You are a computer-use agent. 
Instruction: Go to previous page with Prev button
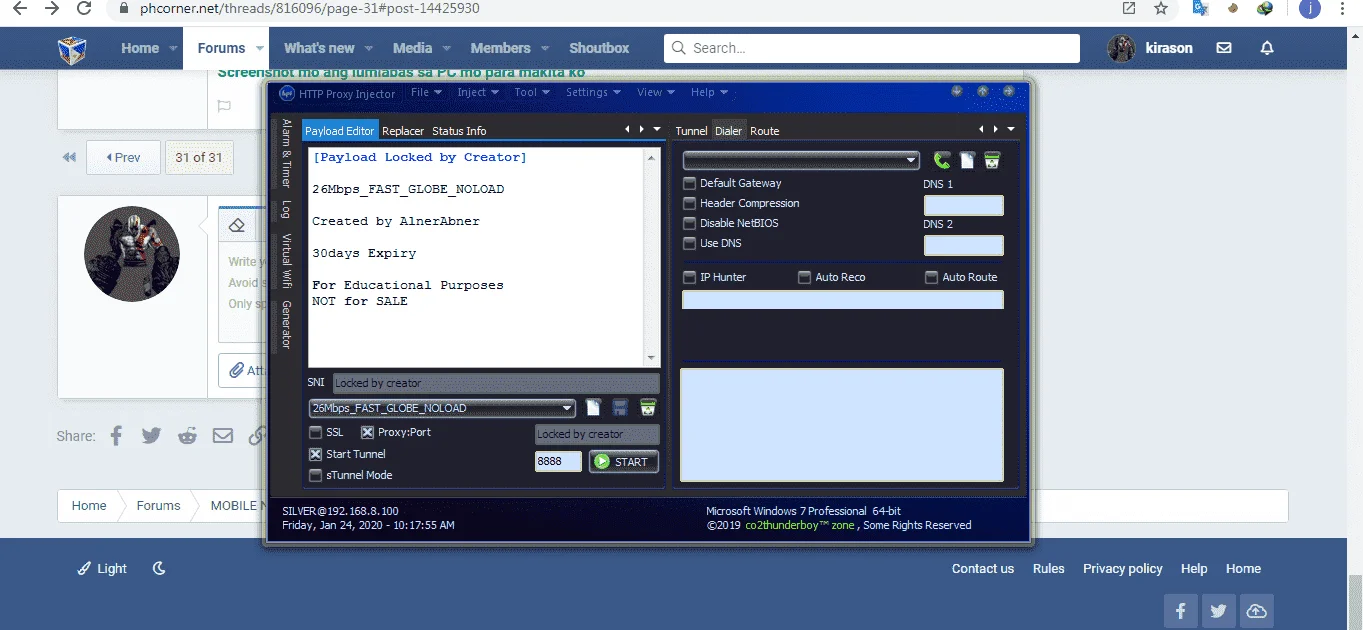pyautogui.click(x=123, y=157)
